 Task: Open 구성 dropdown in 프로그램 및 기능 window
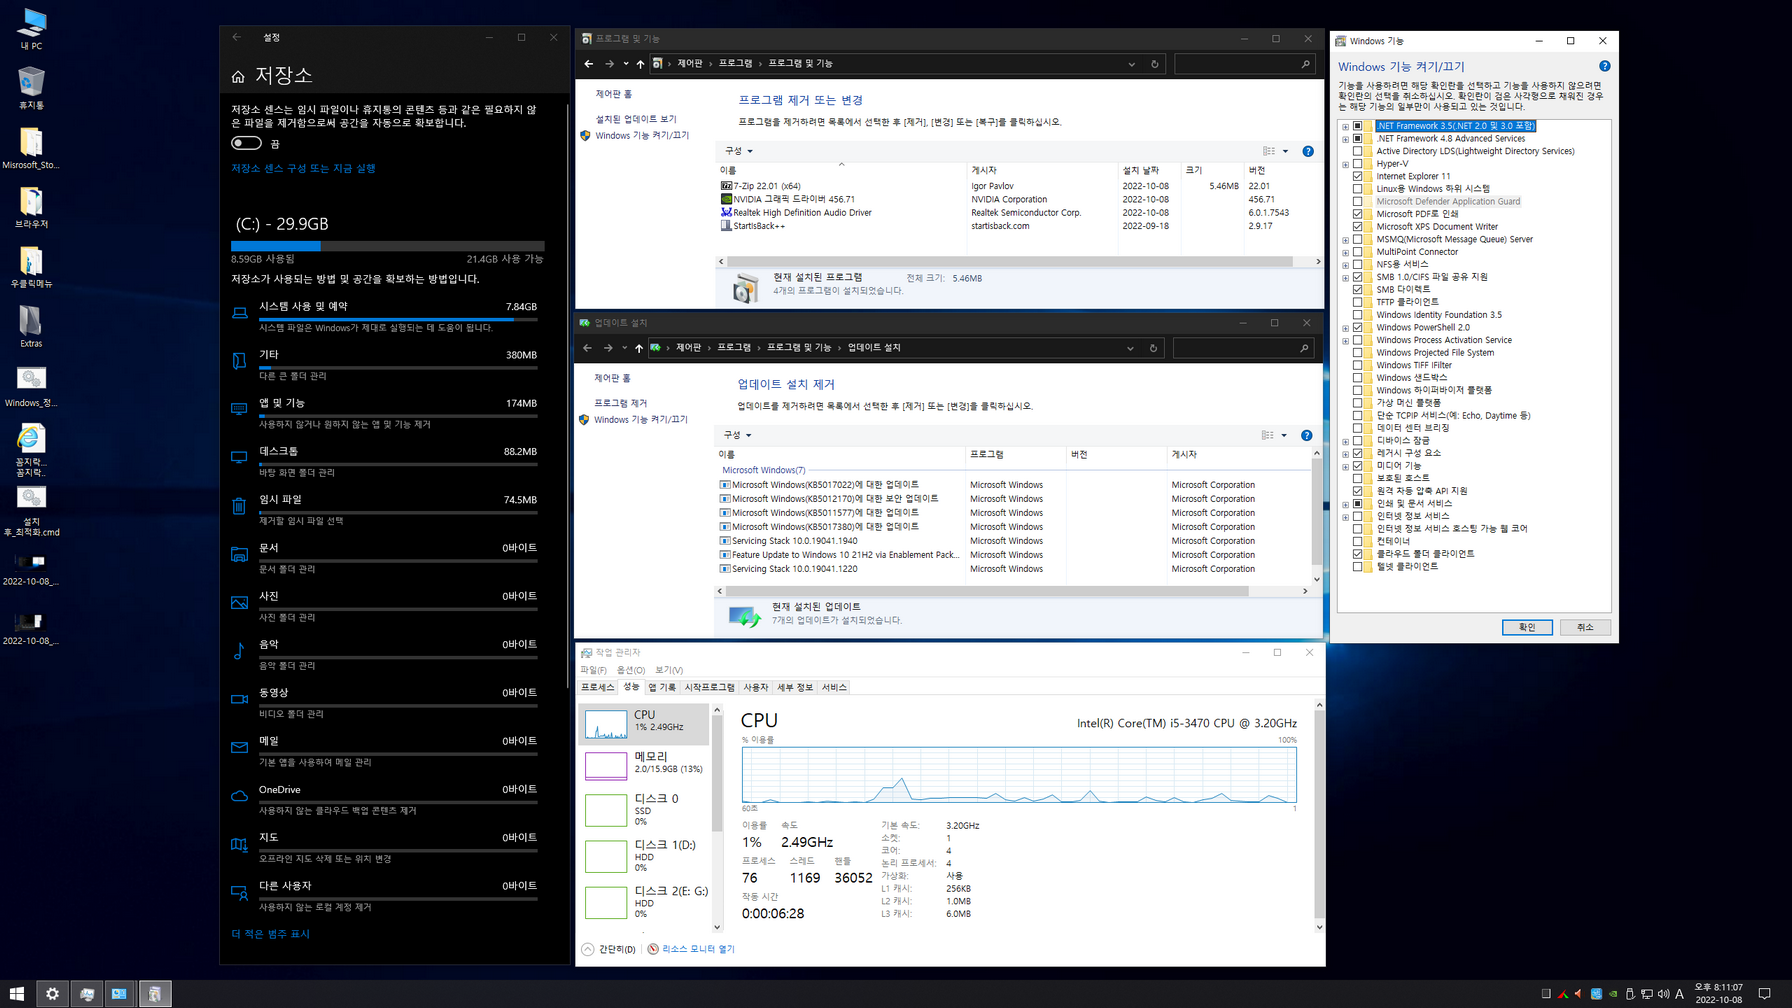coord(738,151)
